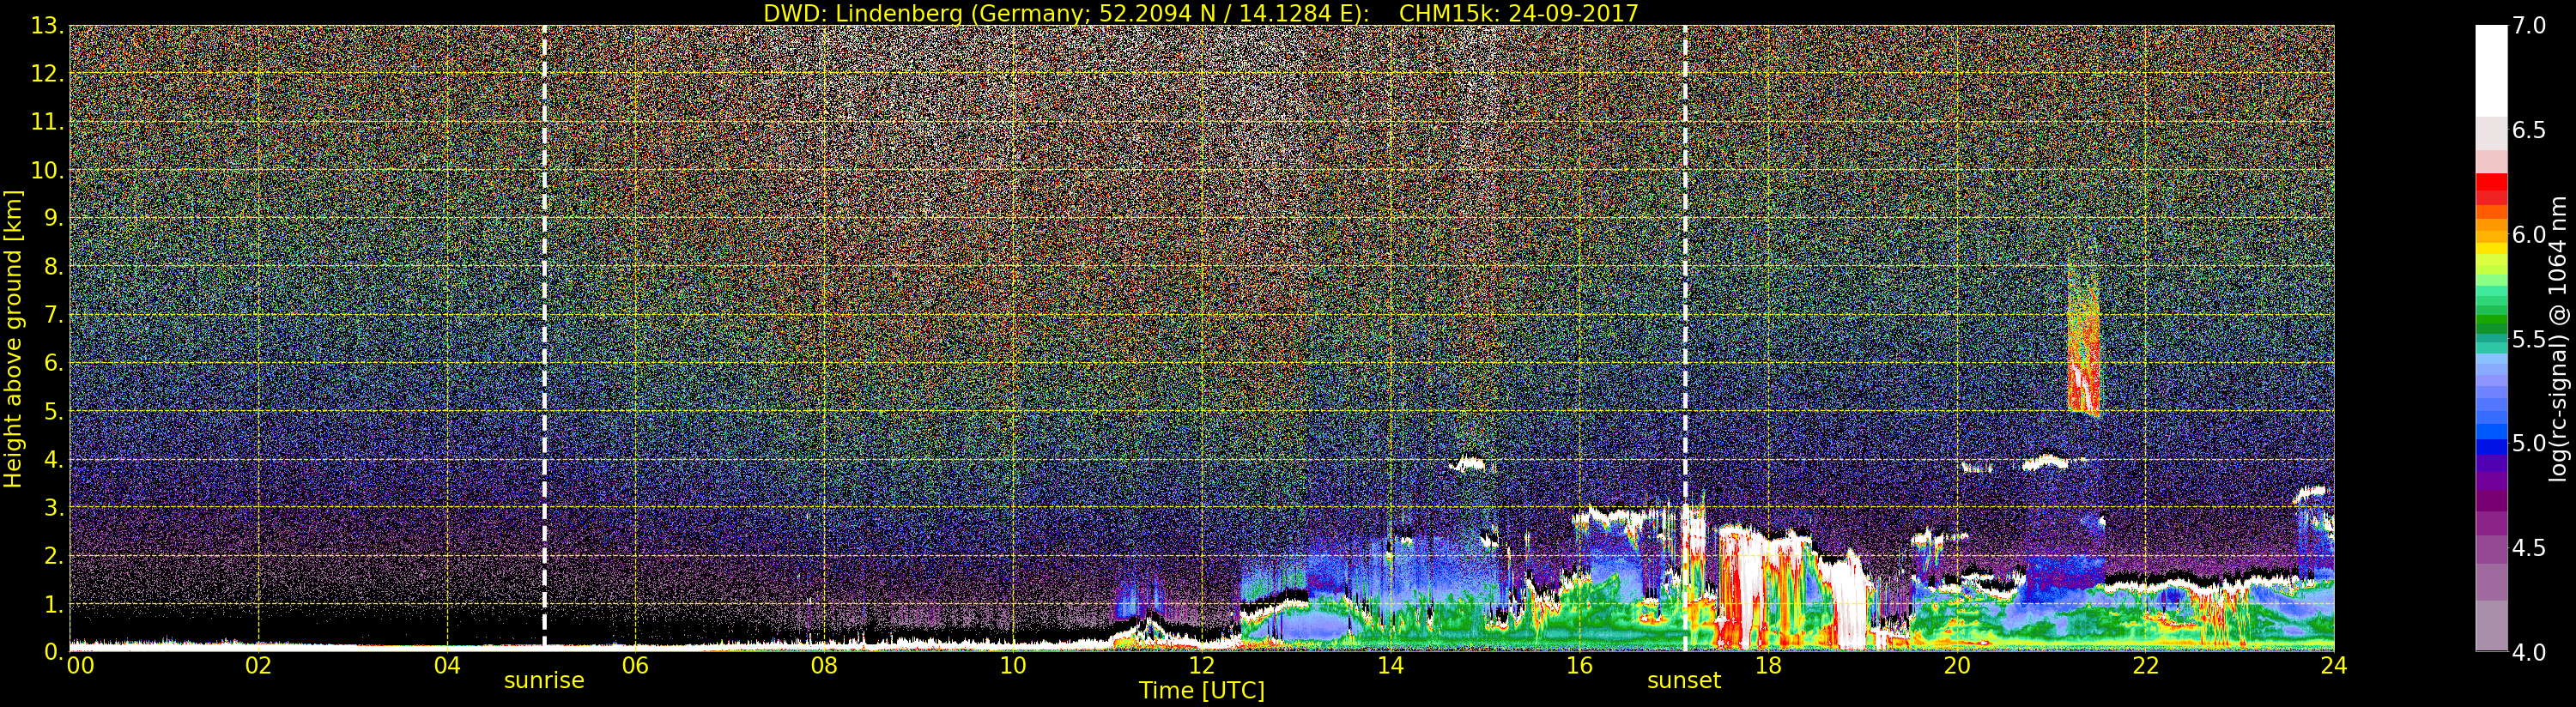The width and height of the screenshot is (2576, 707).
Task: Click the white dashed sunrise line
Action: (x=544, y=338)
